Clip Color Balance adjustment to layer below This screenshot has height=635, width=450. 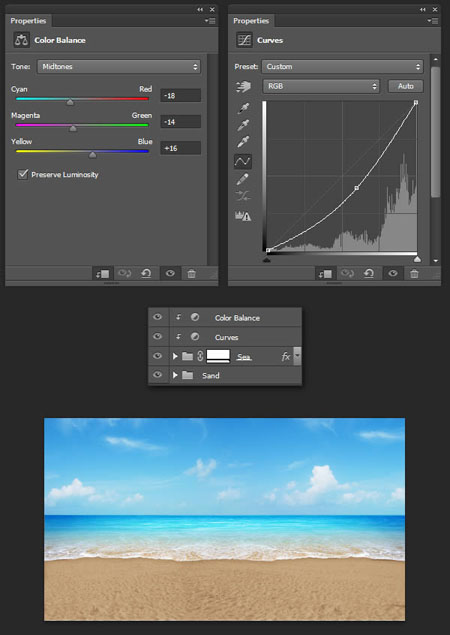[x=102, y=274]
